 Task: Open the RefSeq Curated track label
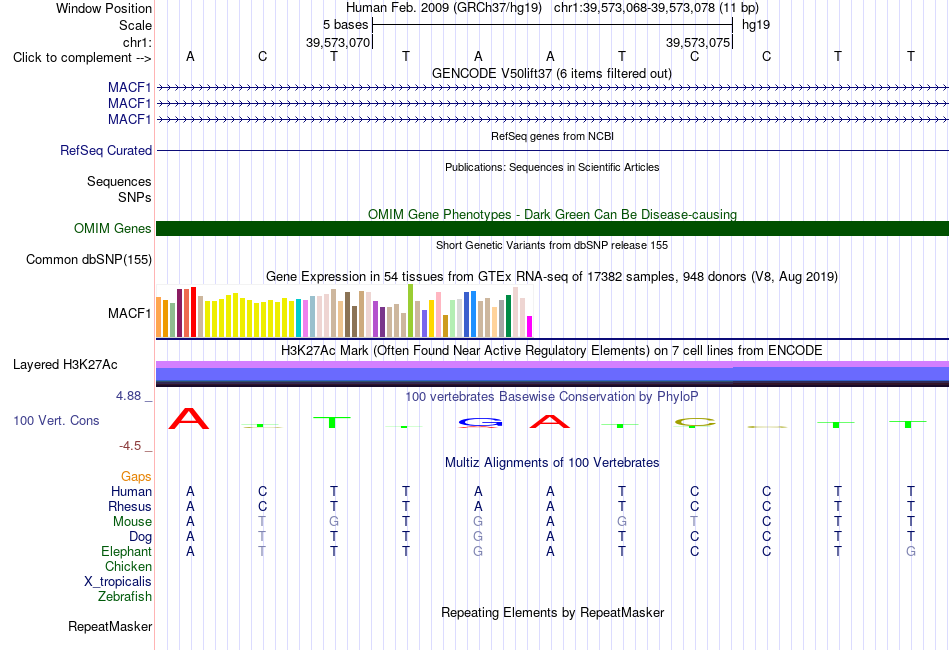(105, 150)
